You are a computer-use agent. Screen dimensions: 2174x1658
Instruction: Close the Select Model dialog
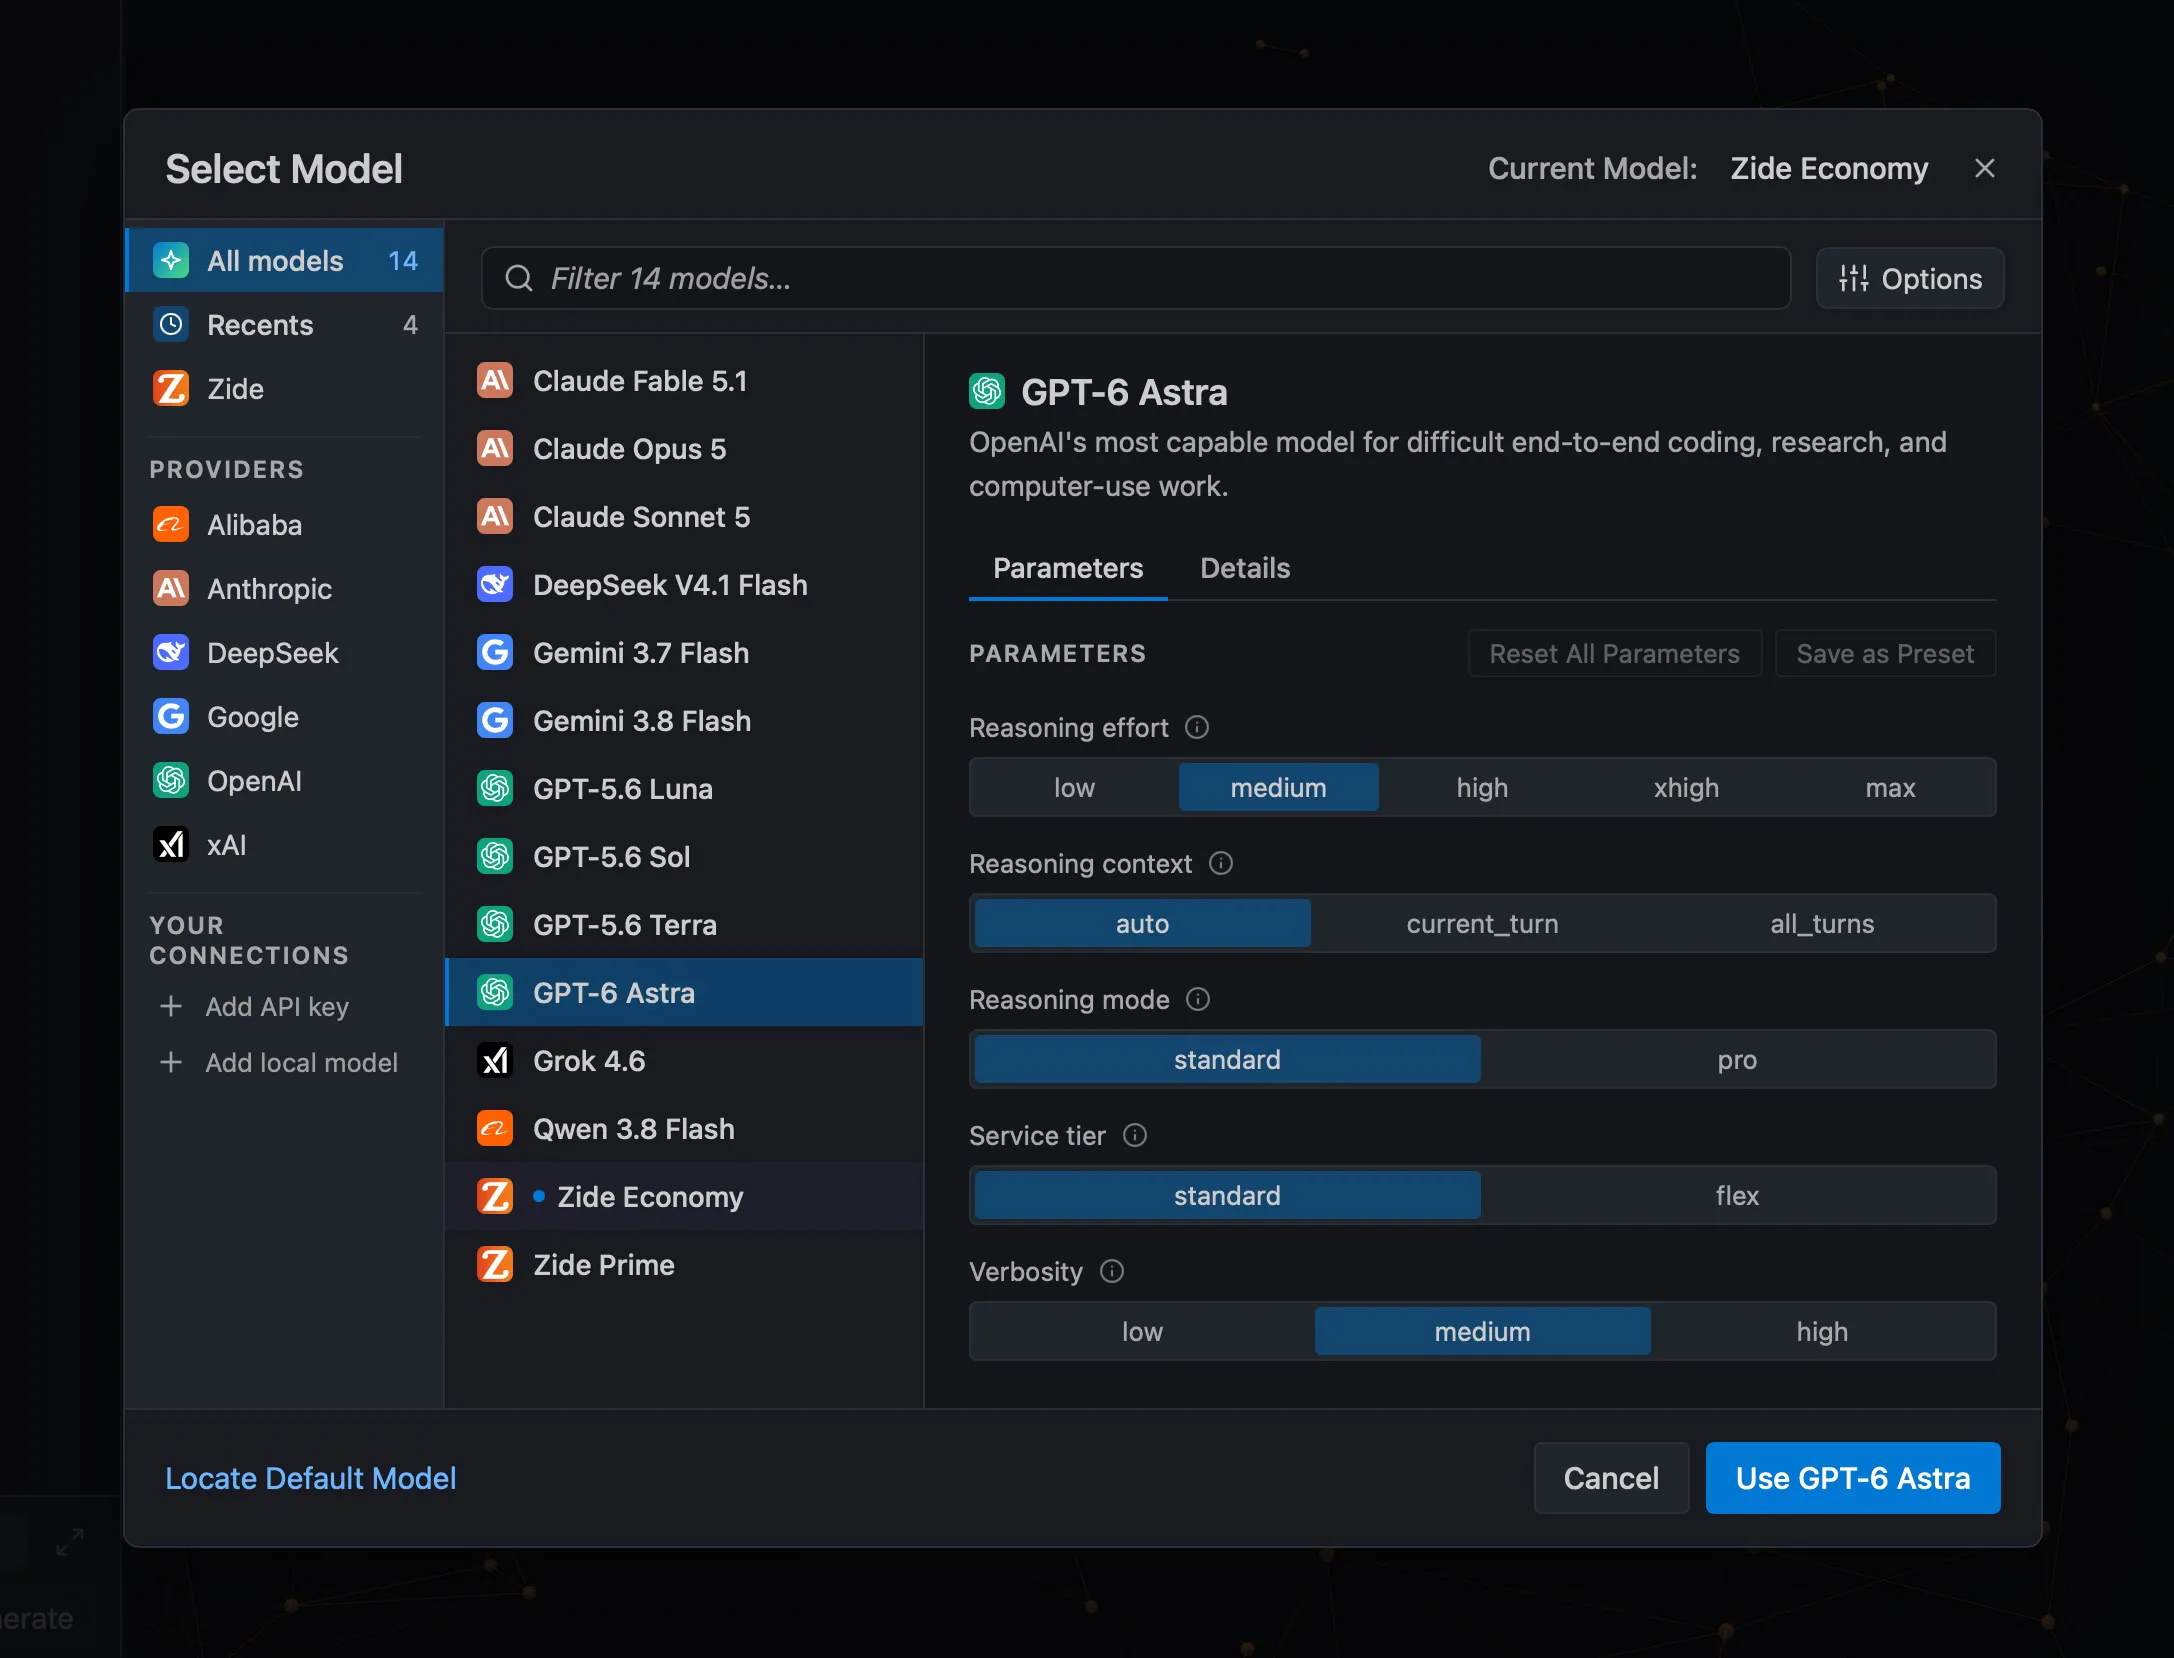1985,168
